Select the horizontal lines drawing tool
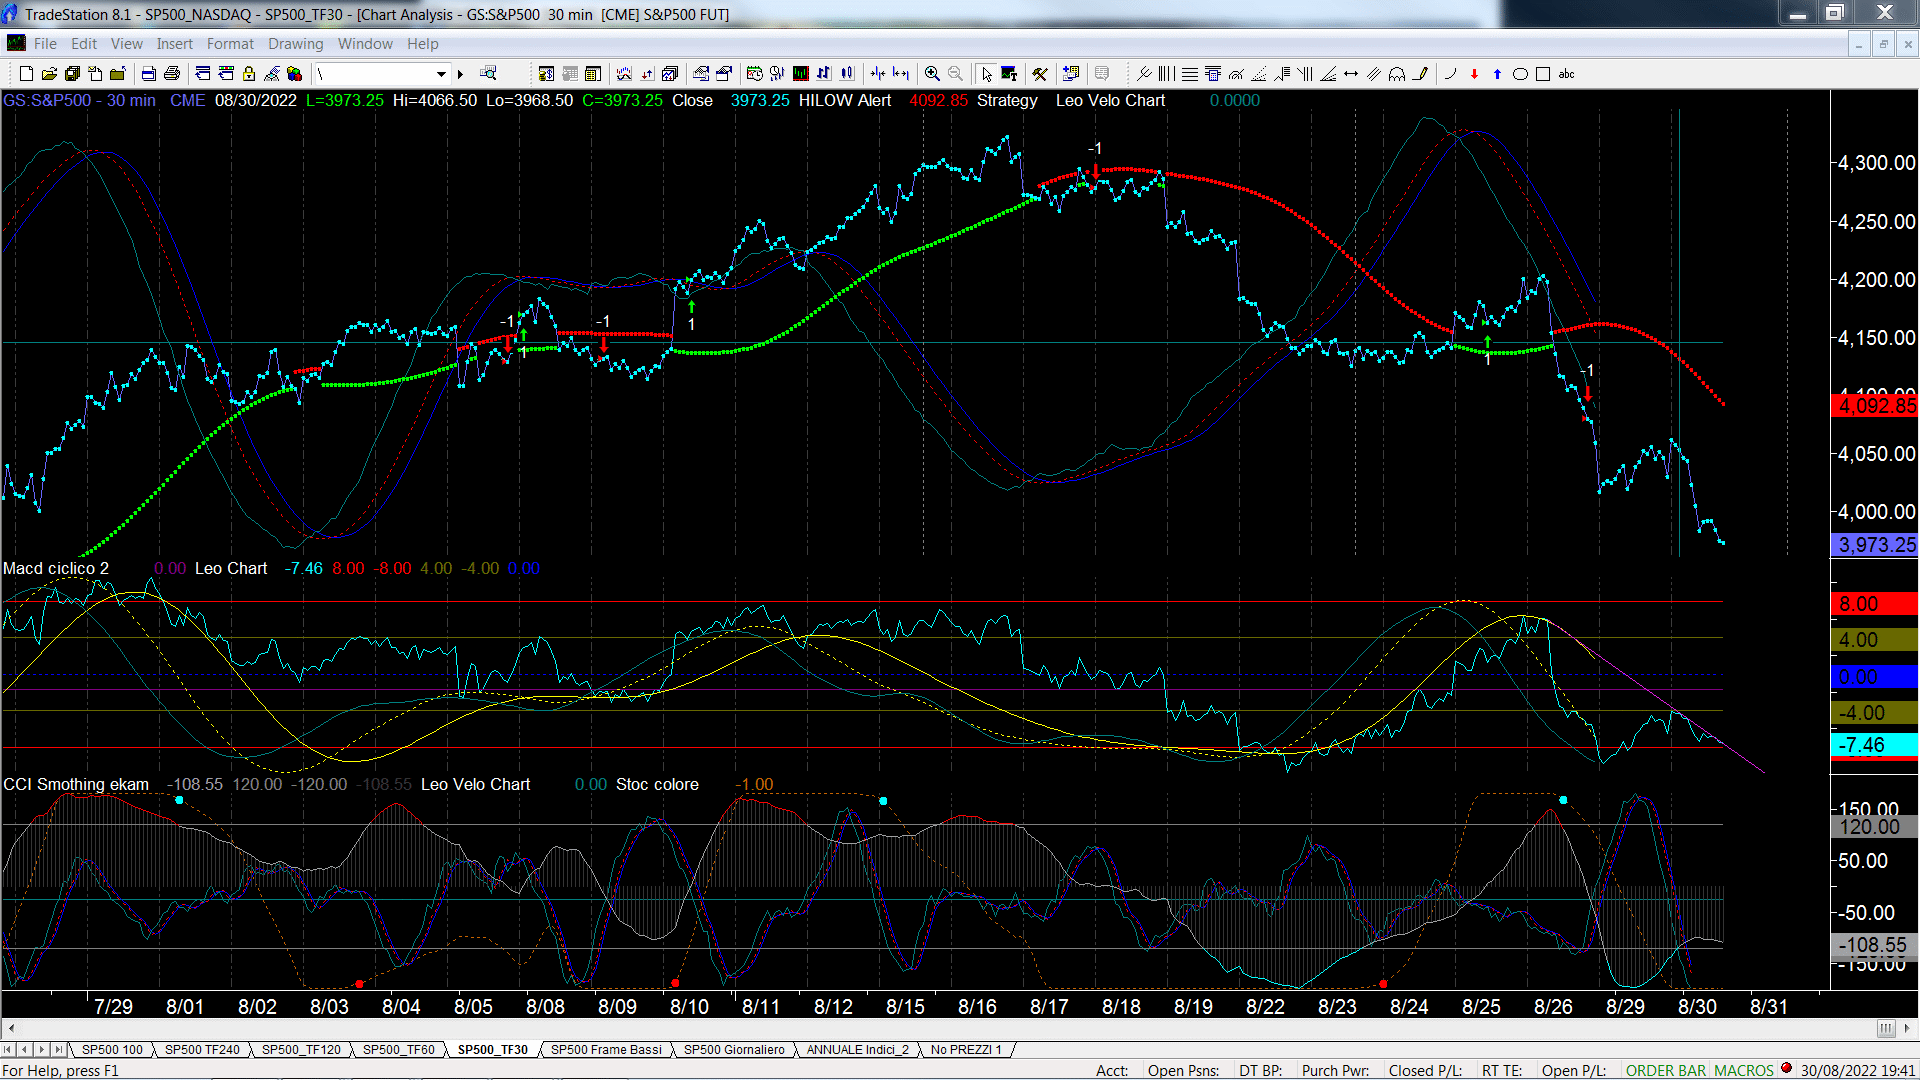Image resolution: width=1920 pixels, height=1080 pixels. tap(1189, 74)
